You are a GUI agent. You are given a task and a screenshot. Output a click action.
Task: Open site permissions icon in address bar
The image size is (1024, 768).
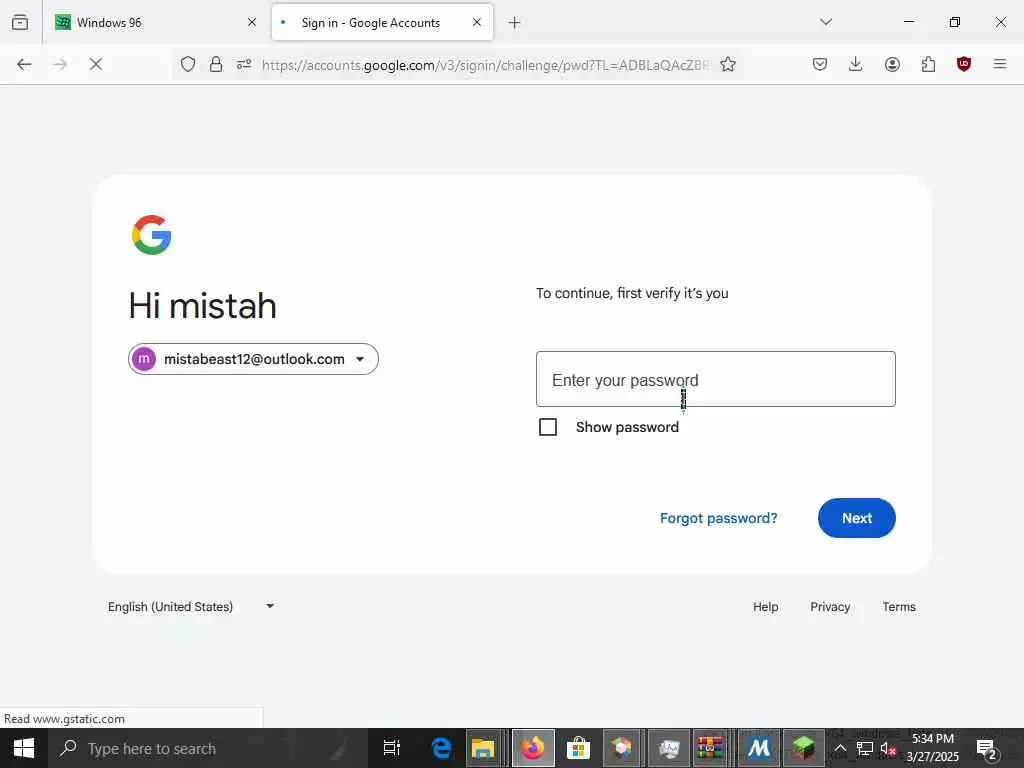244,64
